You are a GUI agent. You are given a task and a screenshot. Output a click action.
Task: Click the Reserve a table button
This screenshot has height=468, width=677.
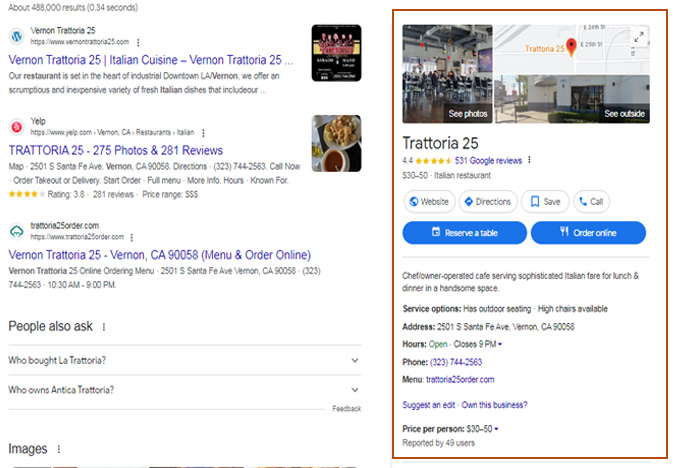point(464,233)
